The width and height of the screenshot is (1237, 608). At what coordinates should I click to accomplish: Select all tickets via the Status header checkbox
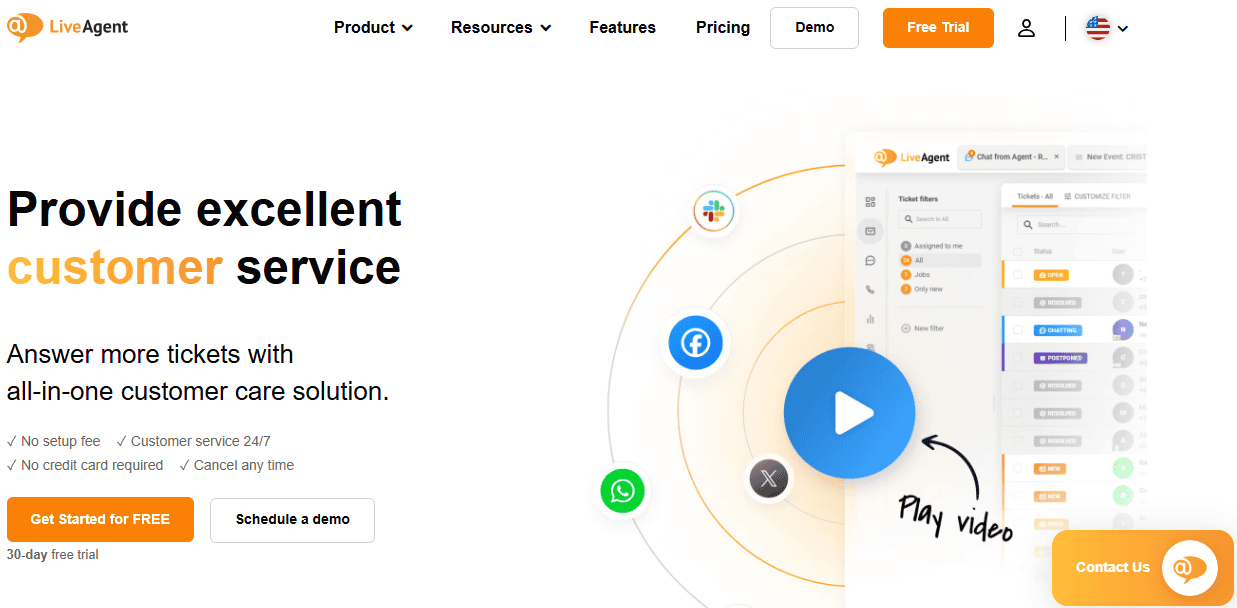[1016, 252]
